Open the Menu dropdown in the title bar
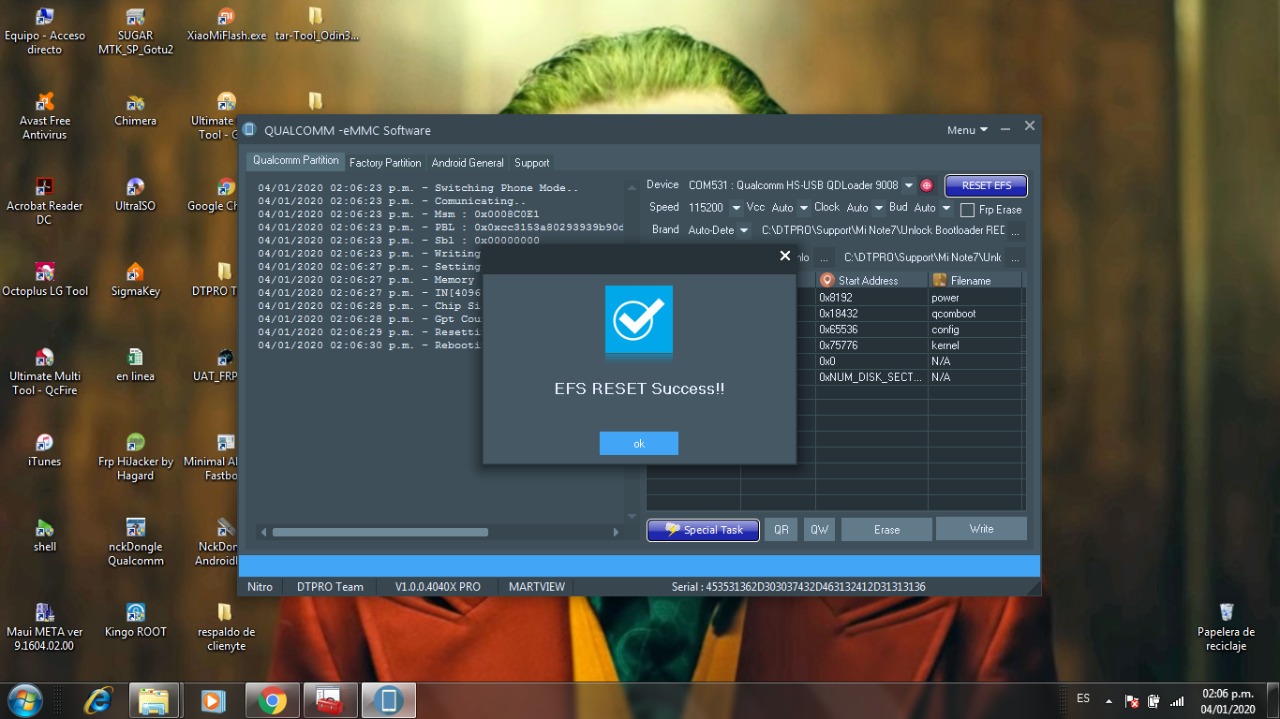Viewport: 1280px width, 719px height. (x=967, y=130)
